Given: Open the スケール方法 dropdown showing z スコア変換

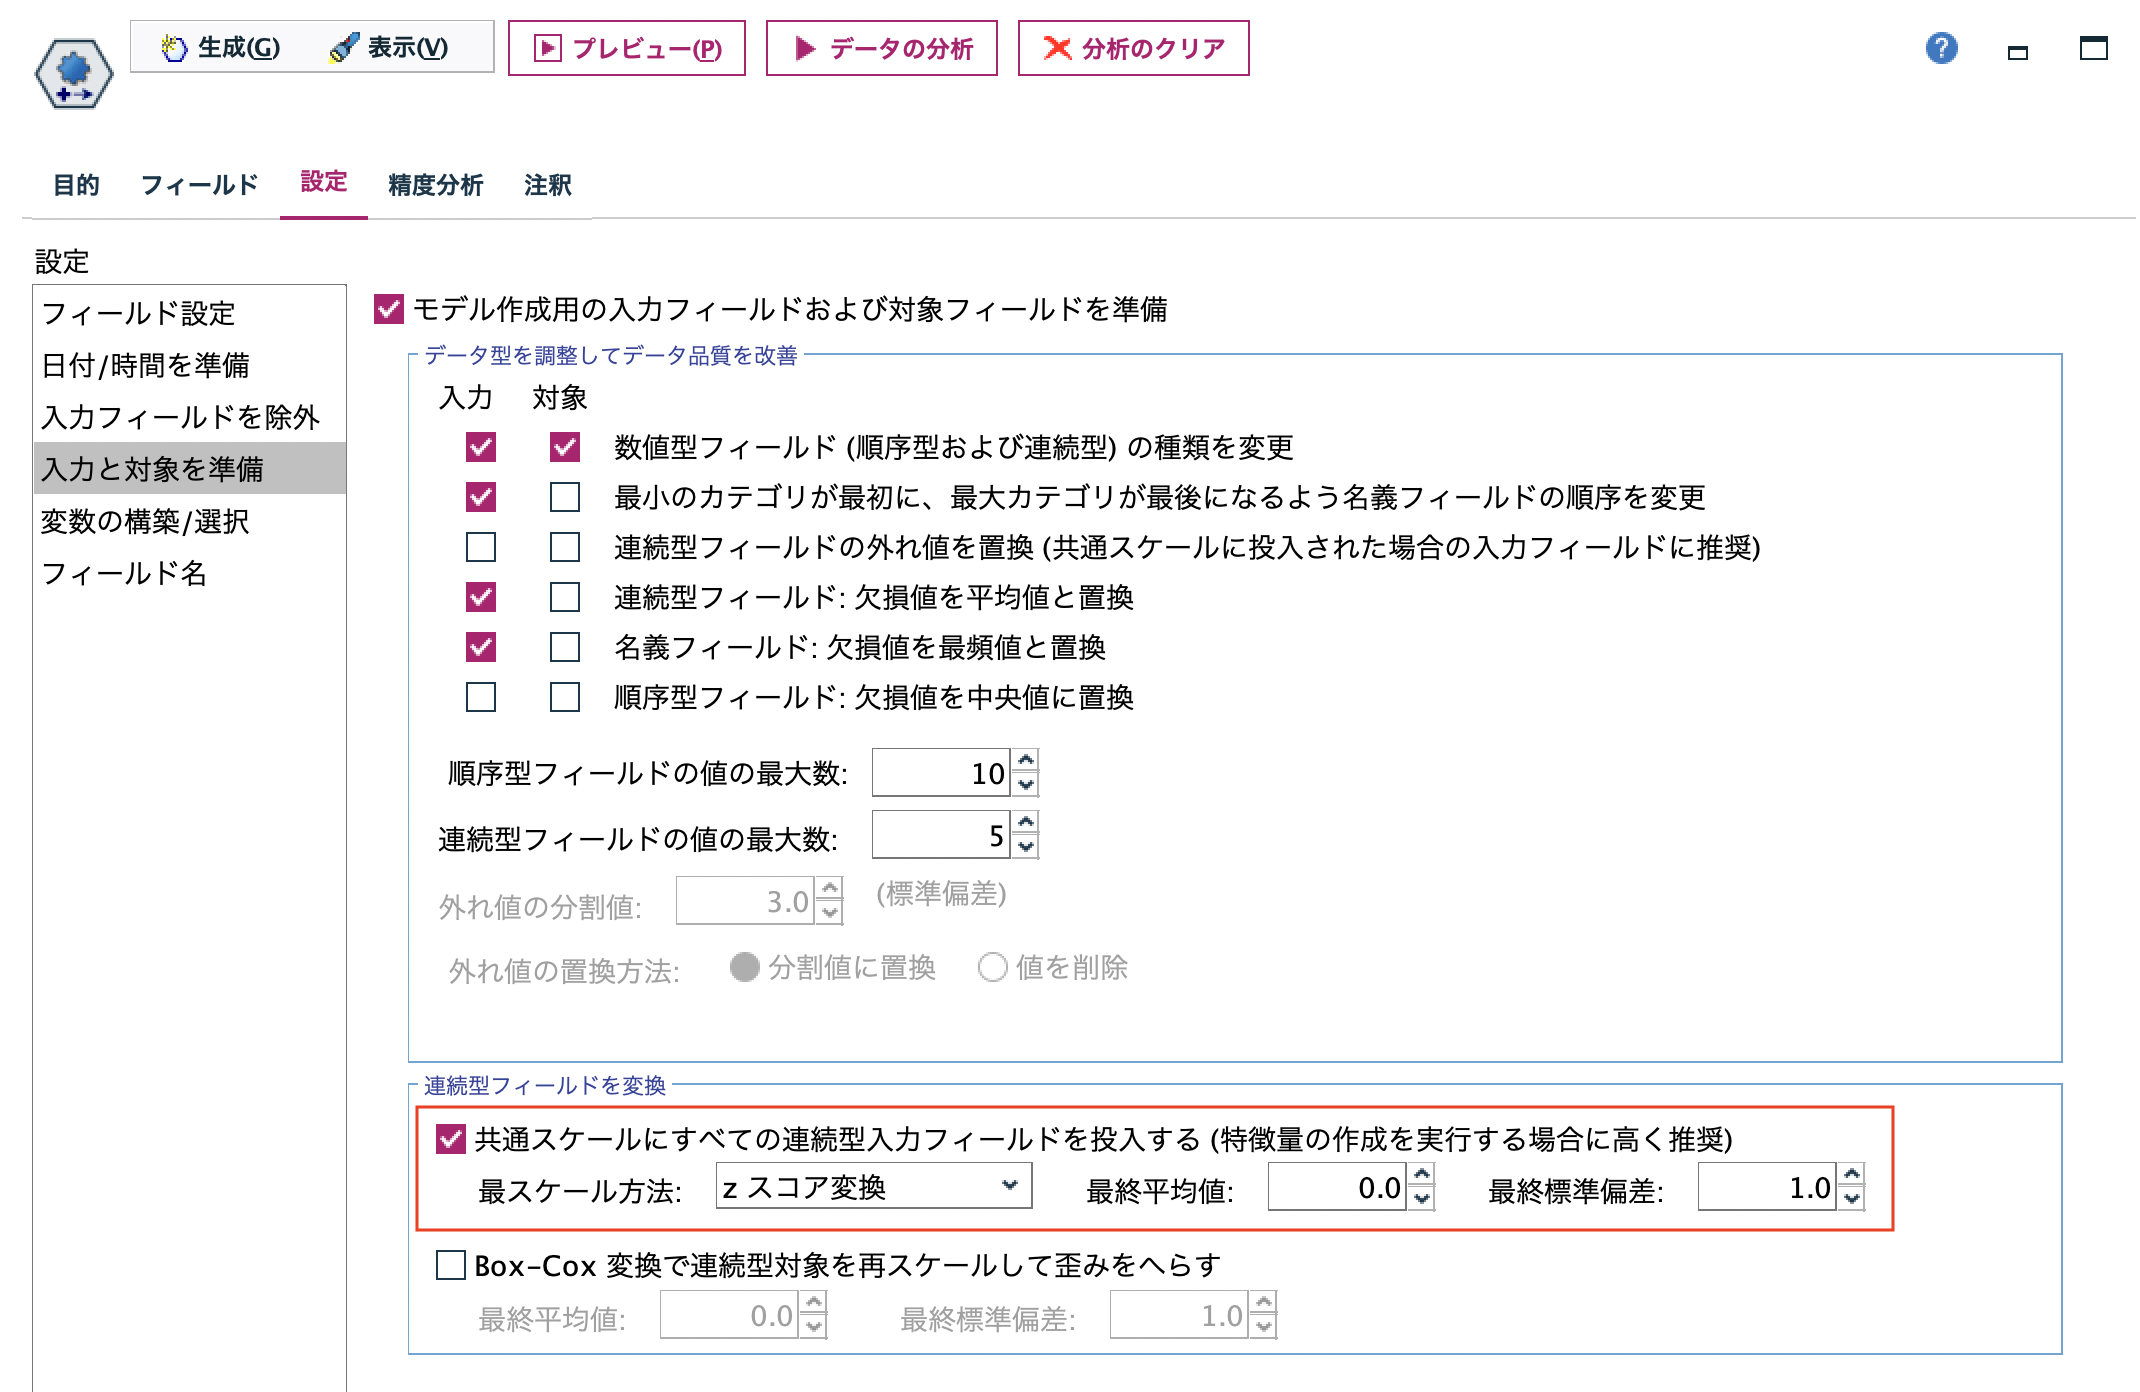Looking at the screenshot, I should tap(872, 1188).
